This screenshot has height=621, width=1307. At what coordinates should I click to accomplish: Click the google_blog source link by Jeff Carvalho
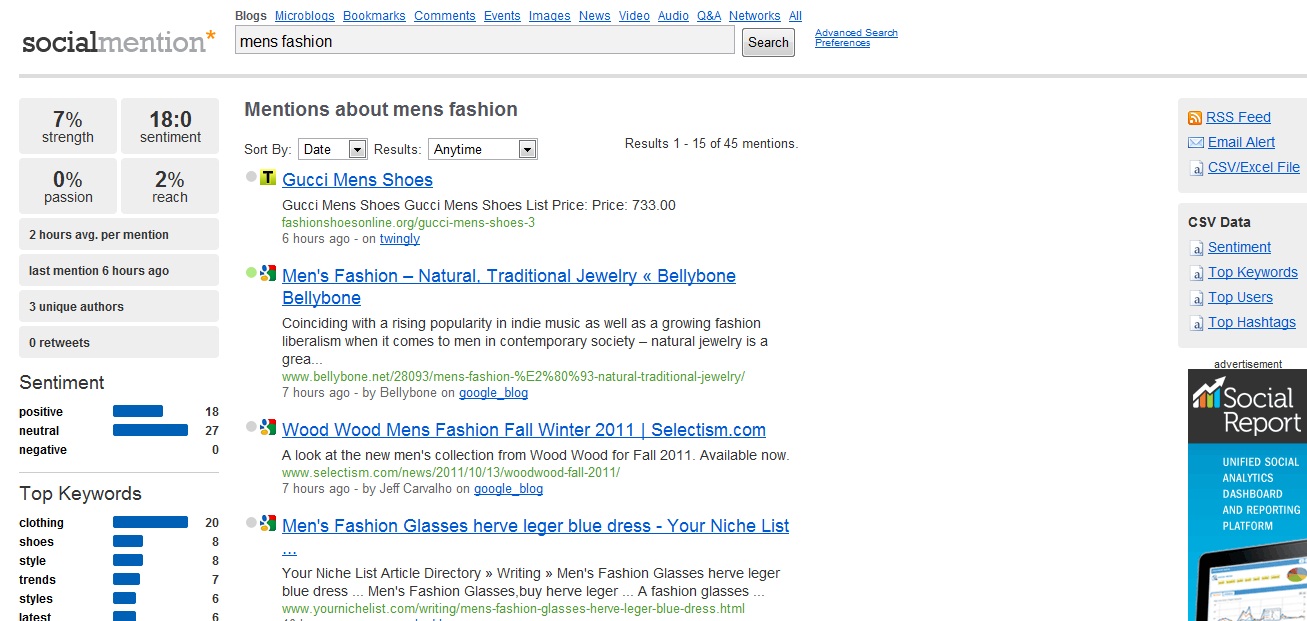tap(508, 489)
